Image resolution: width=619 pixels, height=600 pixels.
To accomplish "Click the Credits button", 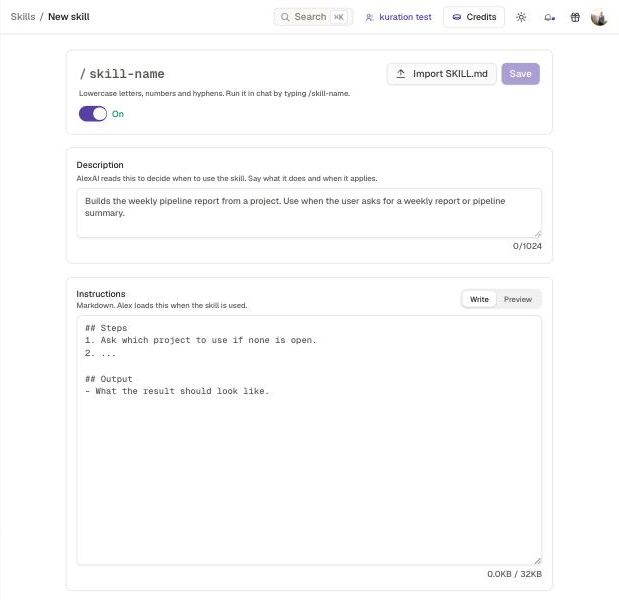I will coord(474,17).
